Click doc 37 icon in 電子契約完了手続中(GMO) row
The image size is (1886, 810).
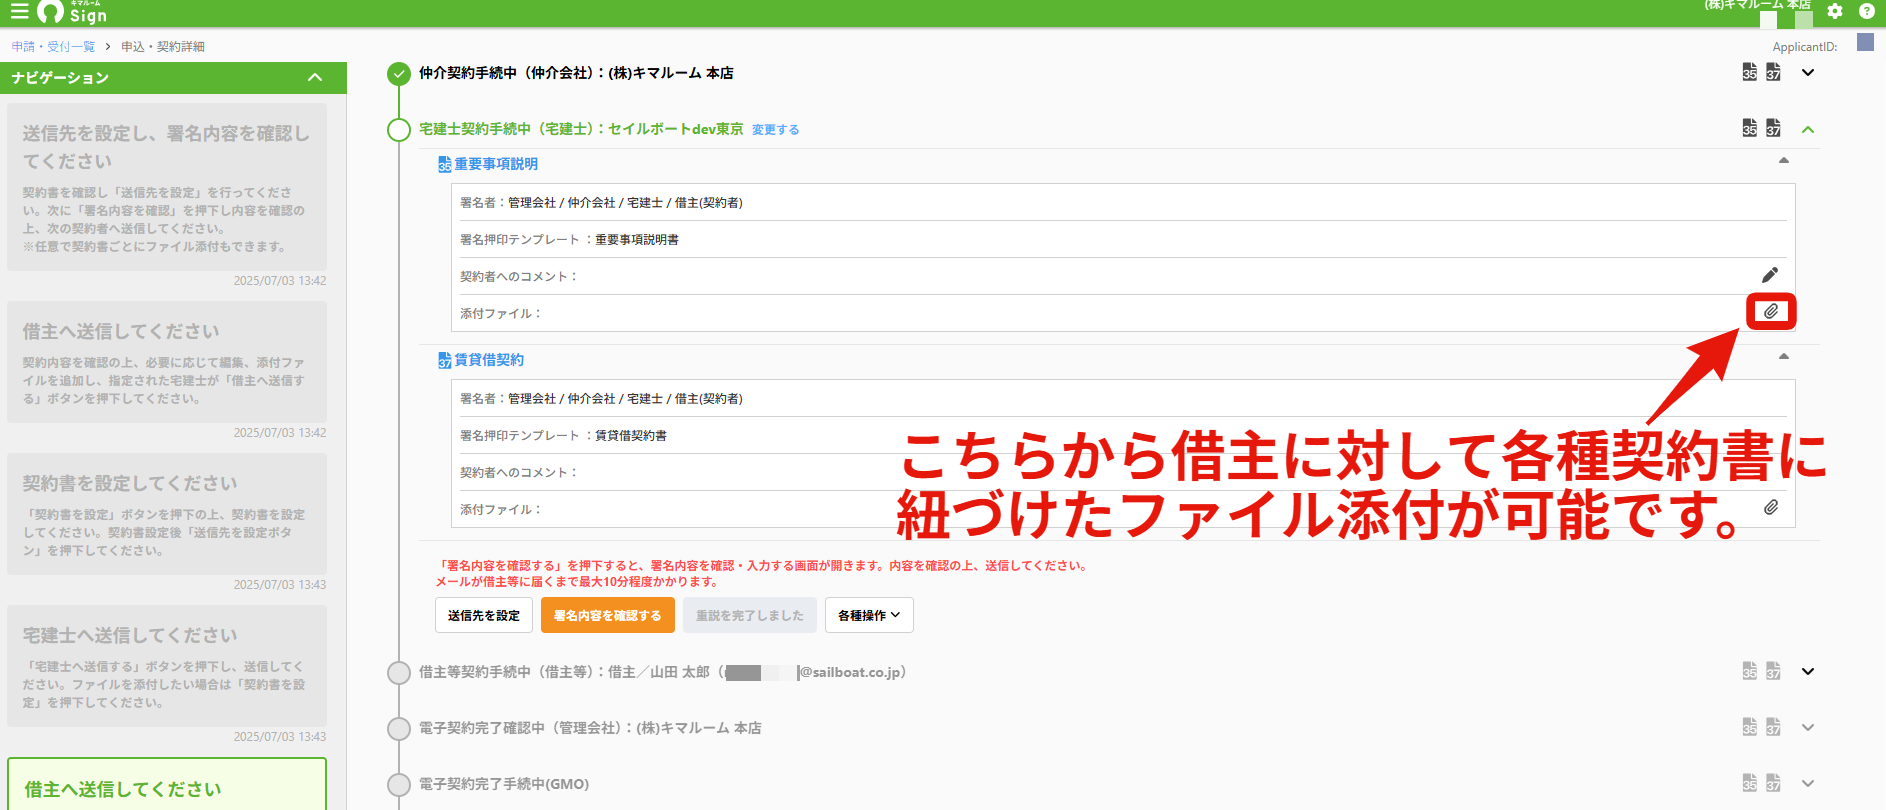(x=1773, y=783)
